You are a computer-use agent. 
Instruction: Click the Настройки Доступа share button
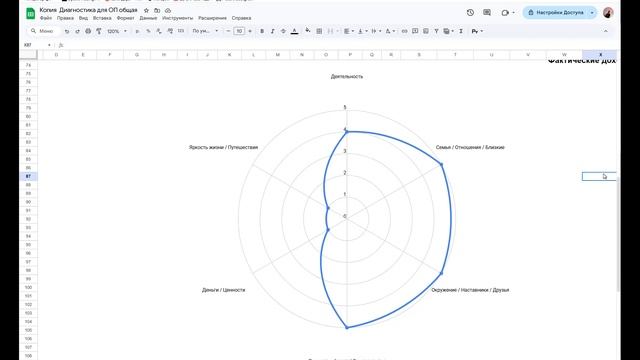pyautogui.click(x=556, y=13)
